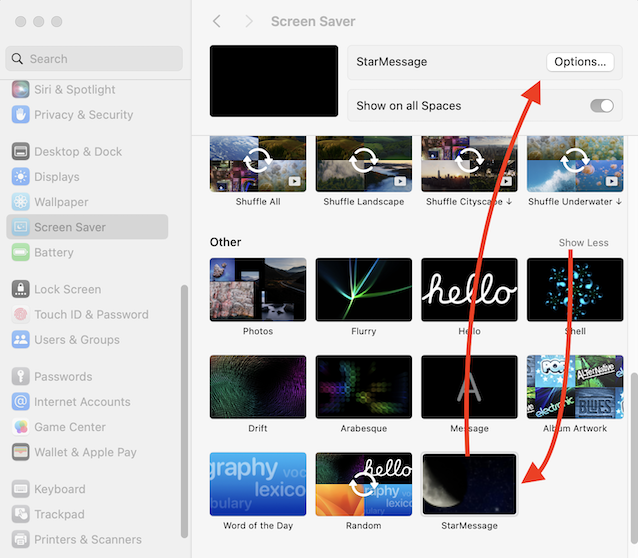This screenshot has width=638, height=558.
Task: Click the Wallpaper flower icon
Action: (20, 202)
